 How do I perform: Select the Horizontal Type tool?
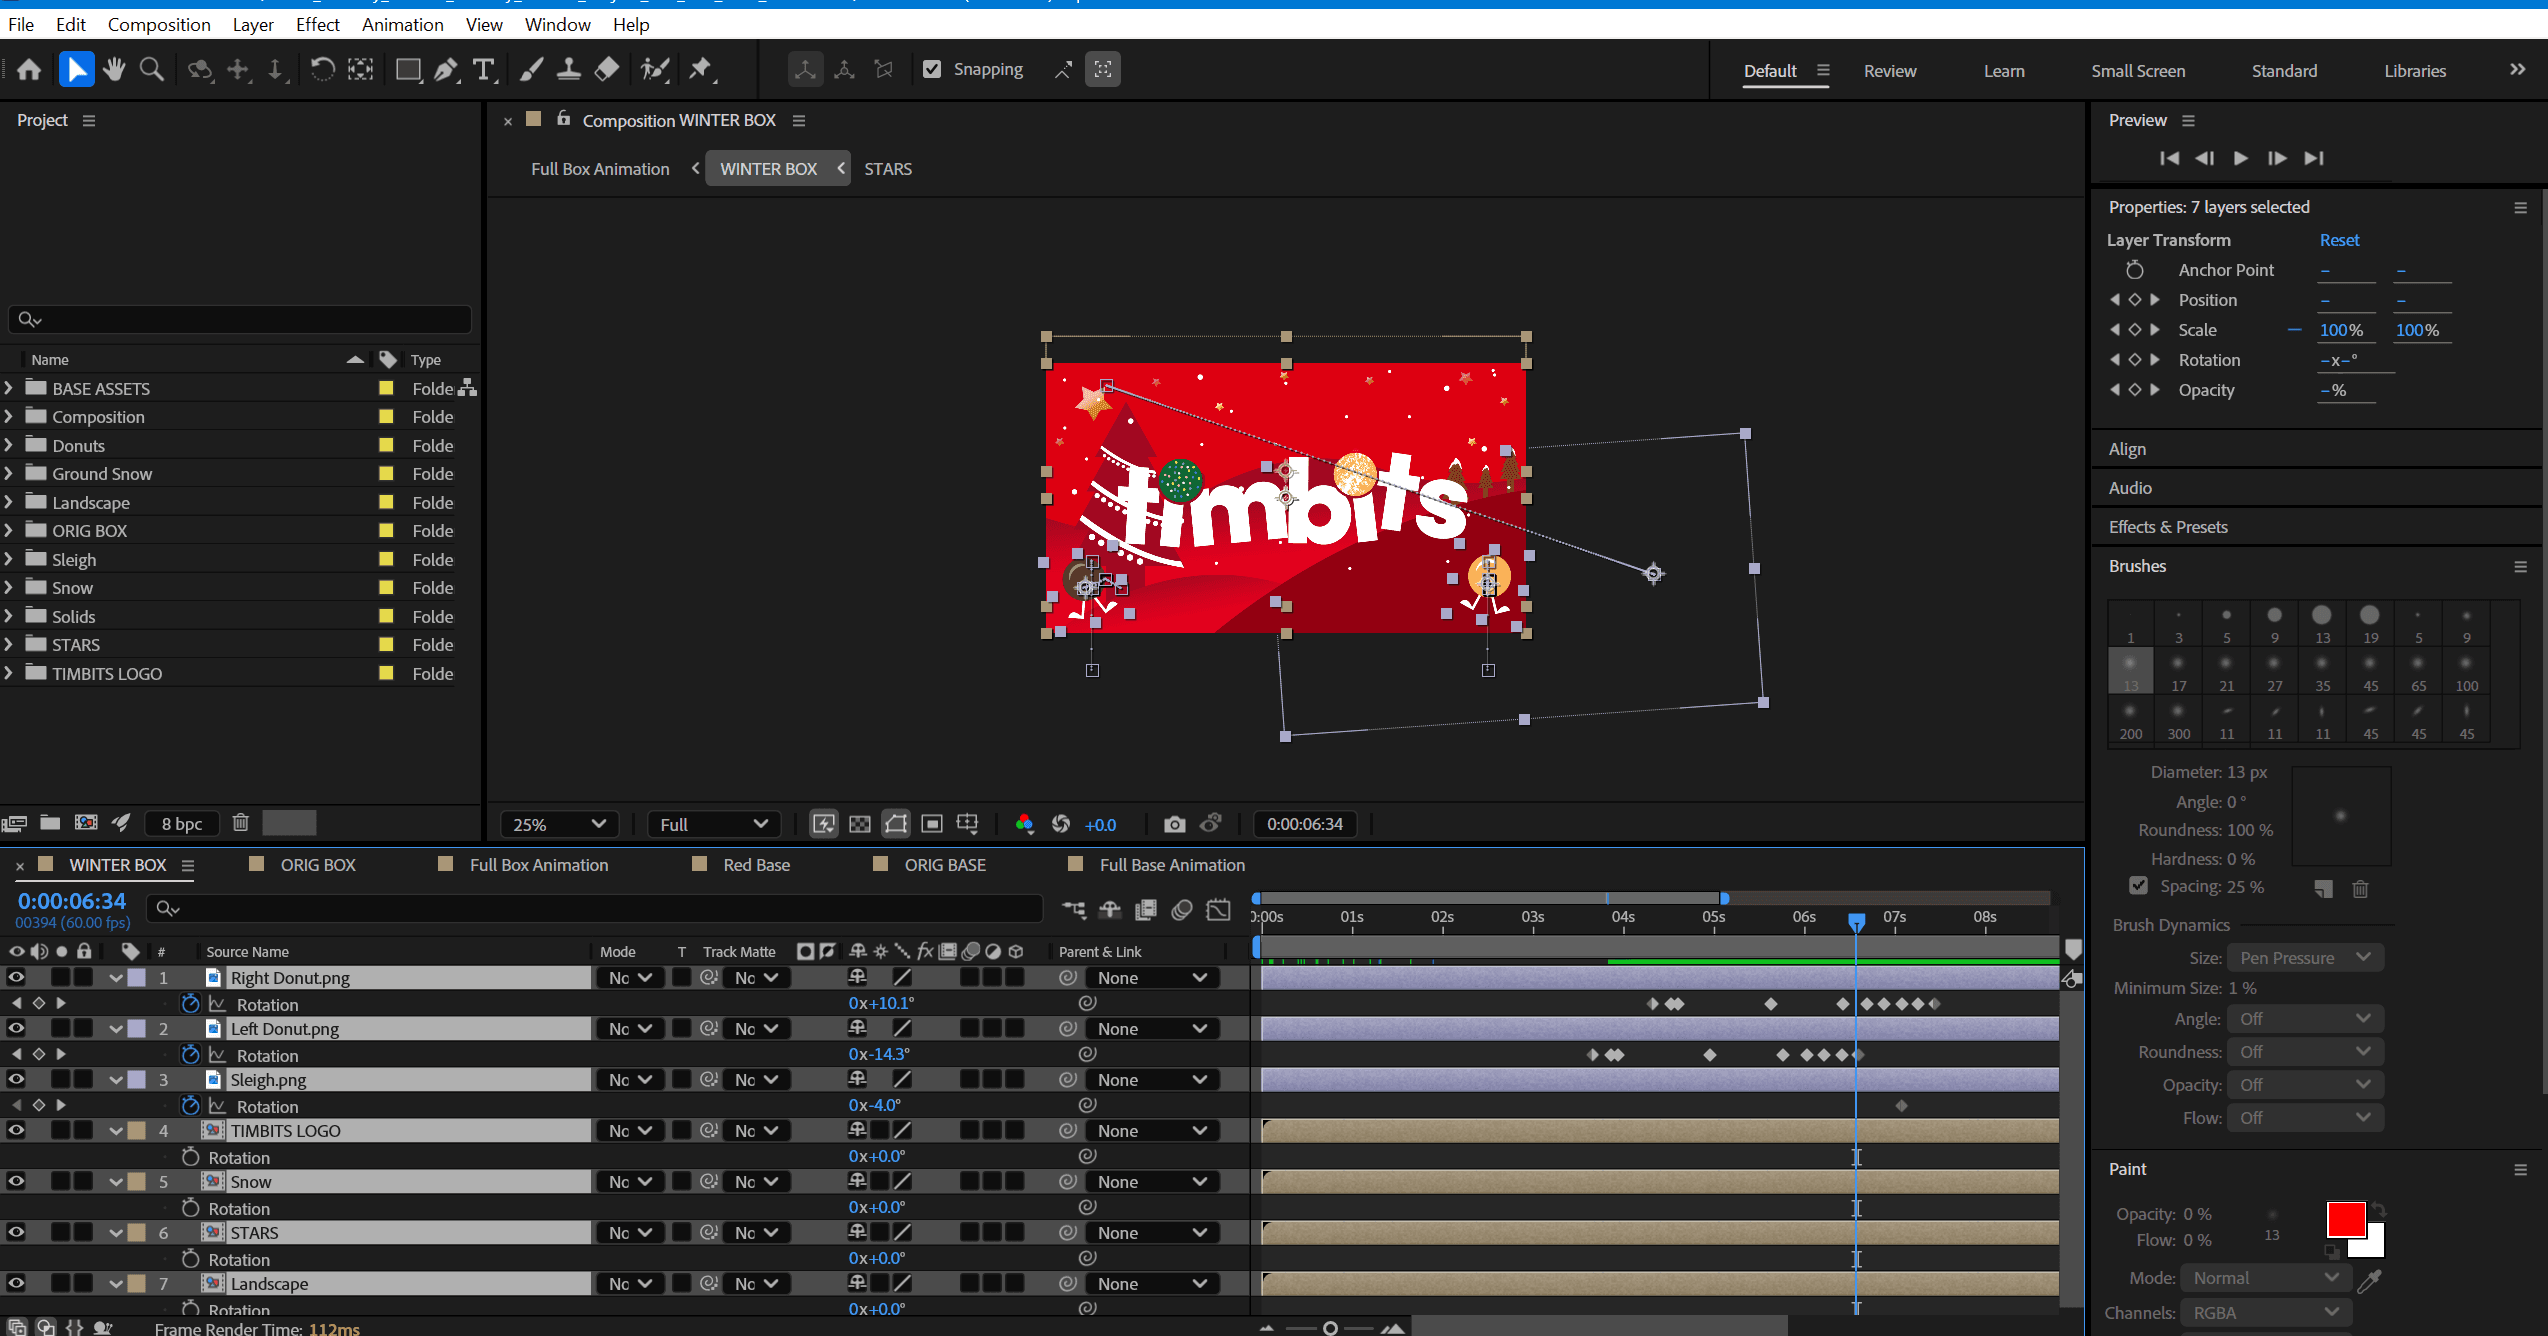[484, 69]
